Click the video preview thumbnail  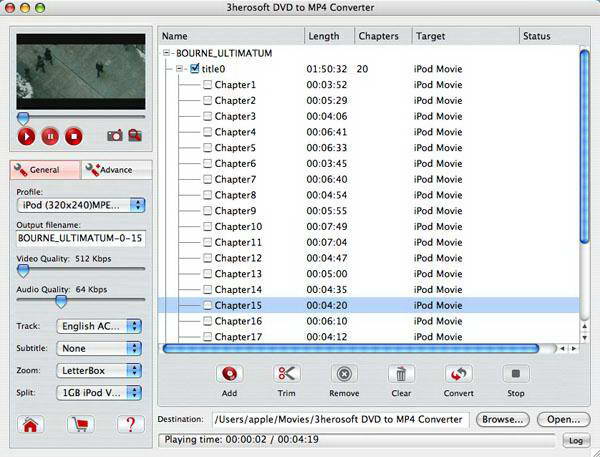click(x=81, y=72)
